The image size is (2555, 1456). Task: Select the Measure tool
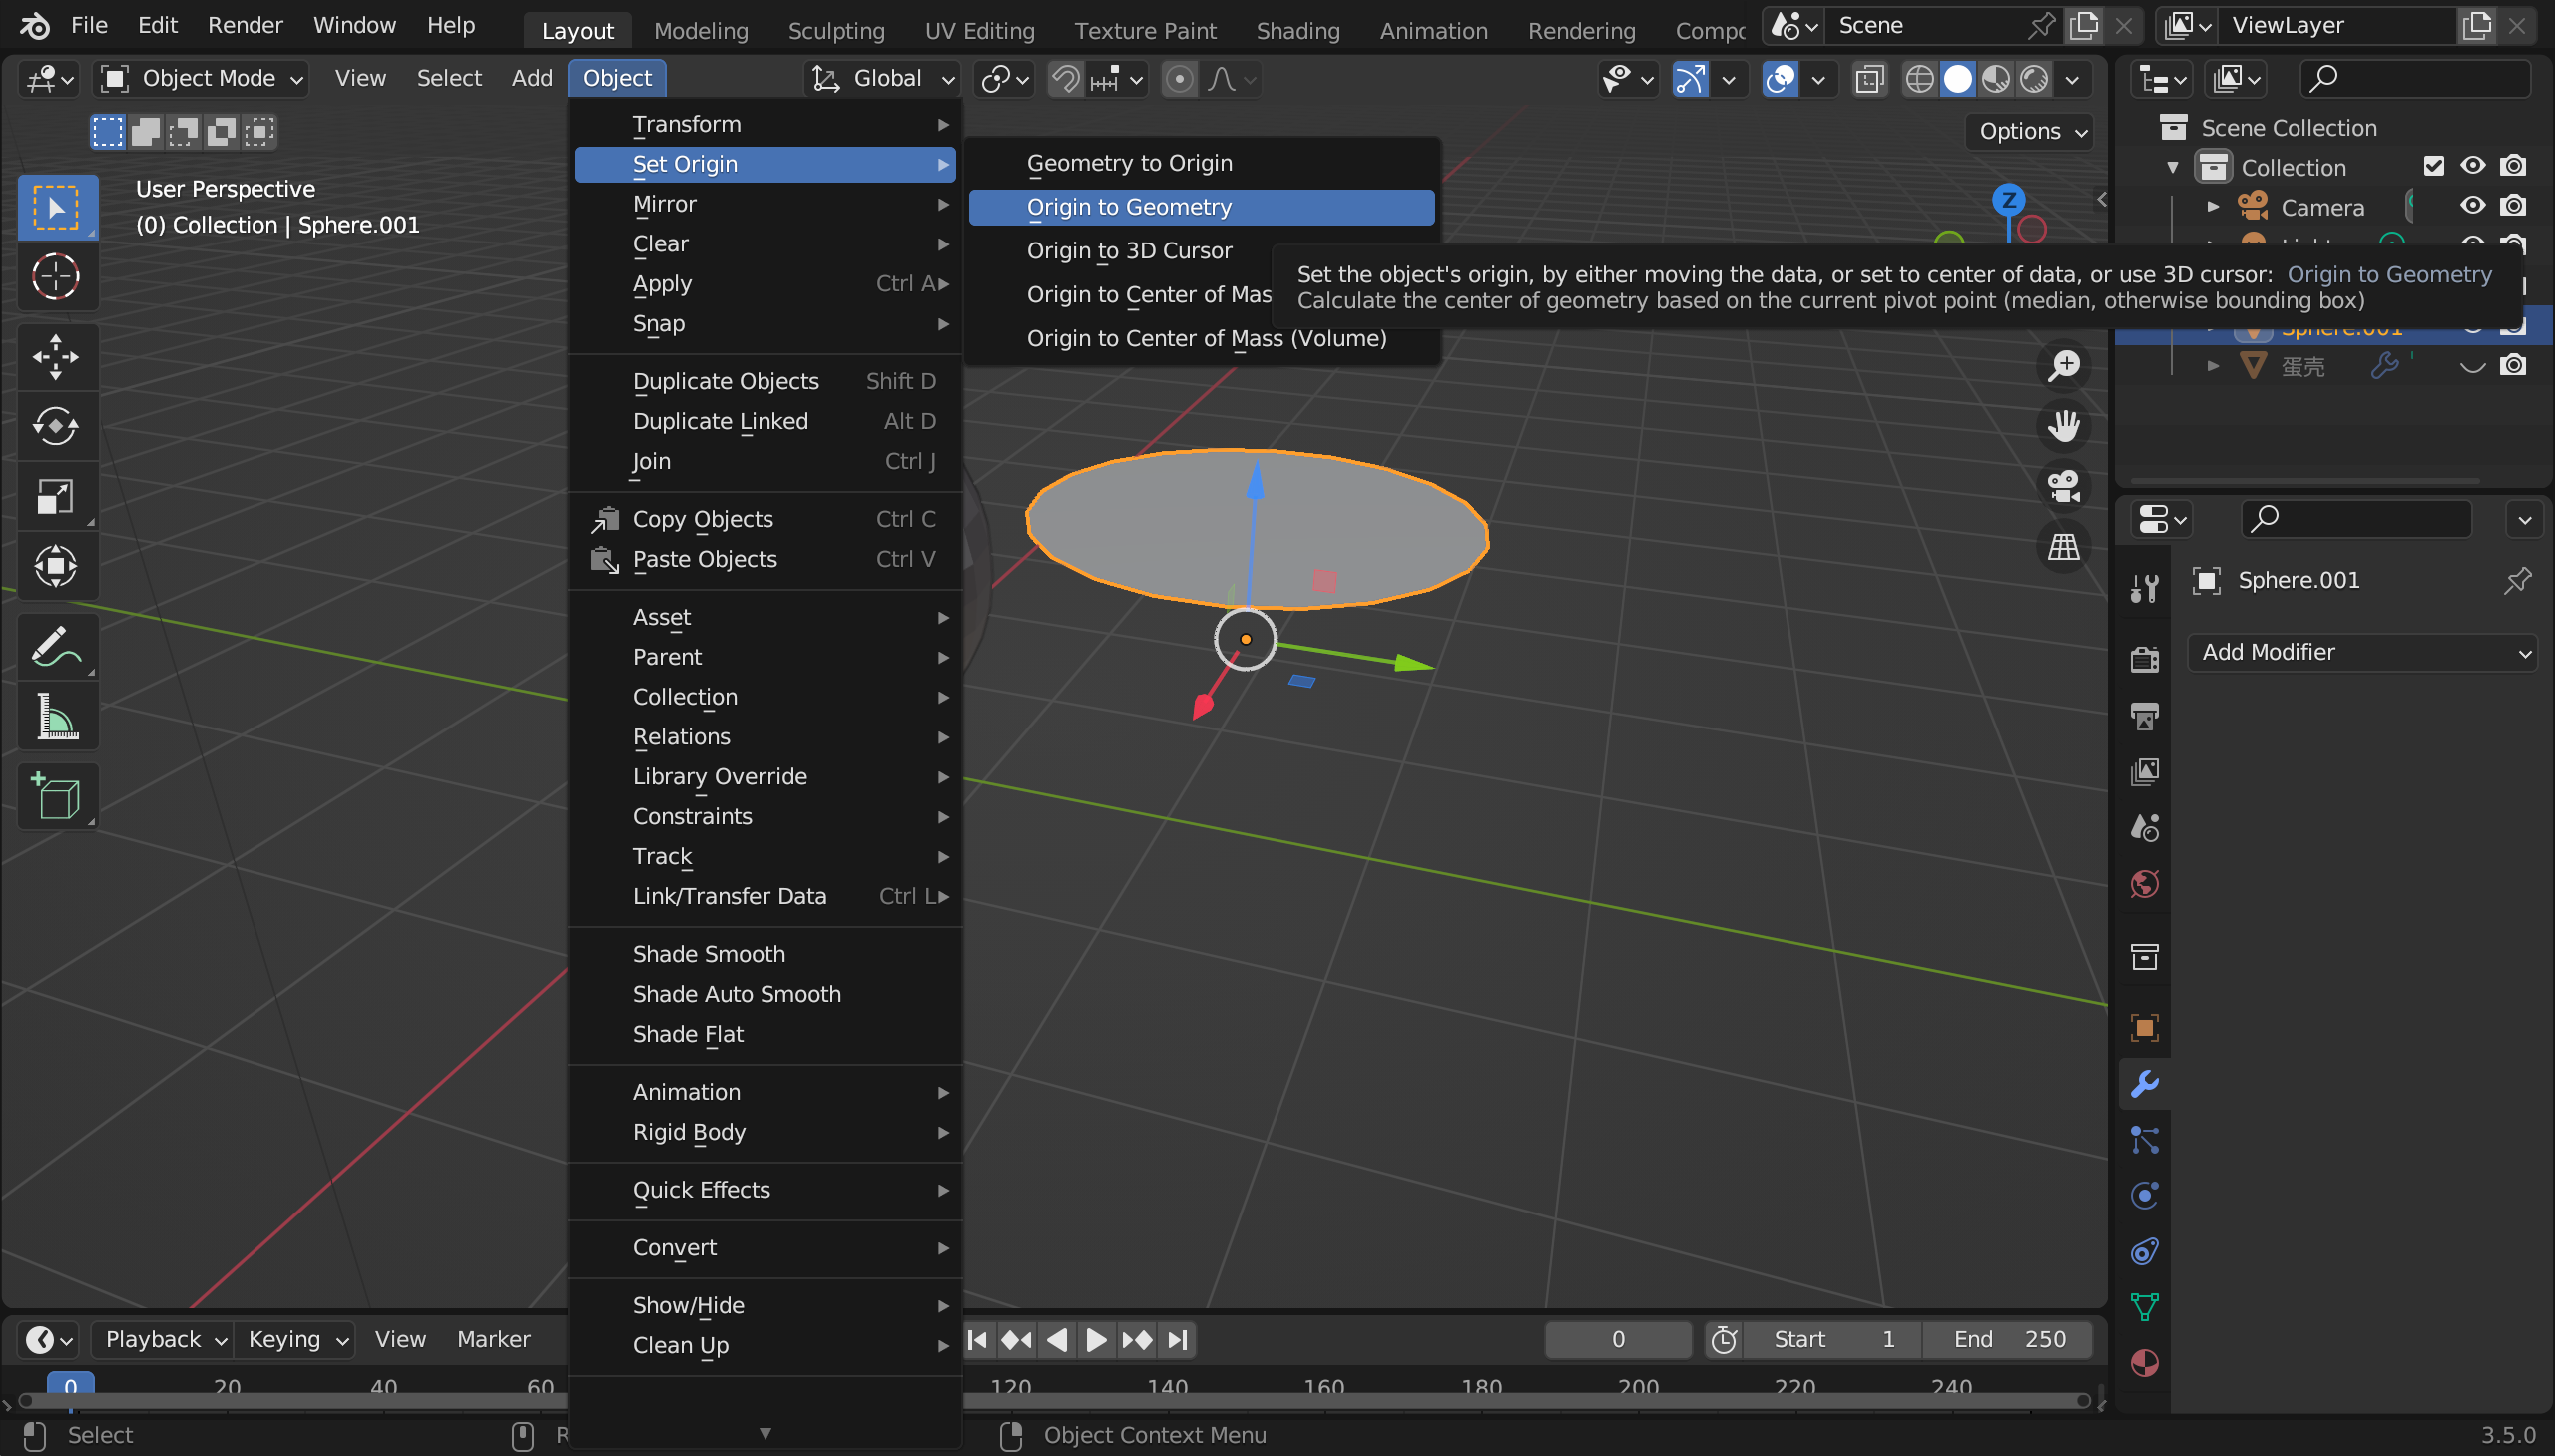click(57, 717)
